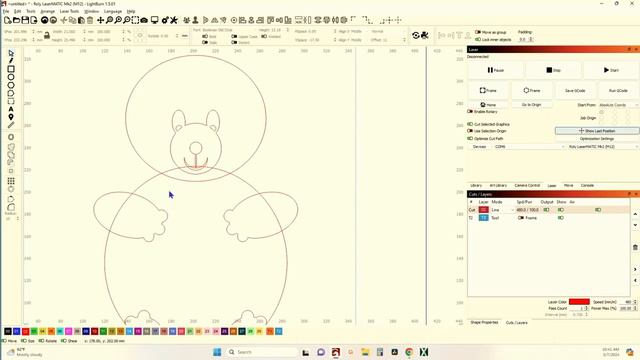The width and height of the screenshot is (640, 360).
Task: Adjust Pass Count stepper
Action: pyautogui.click(x=587, y=309)
